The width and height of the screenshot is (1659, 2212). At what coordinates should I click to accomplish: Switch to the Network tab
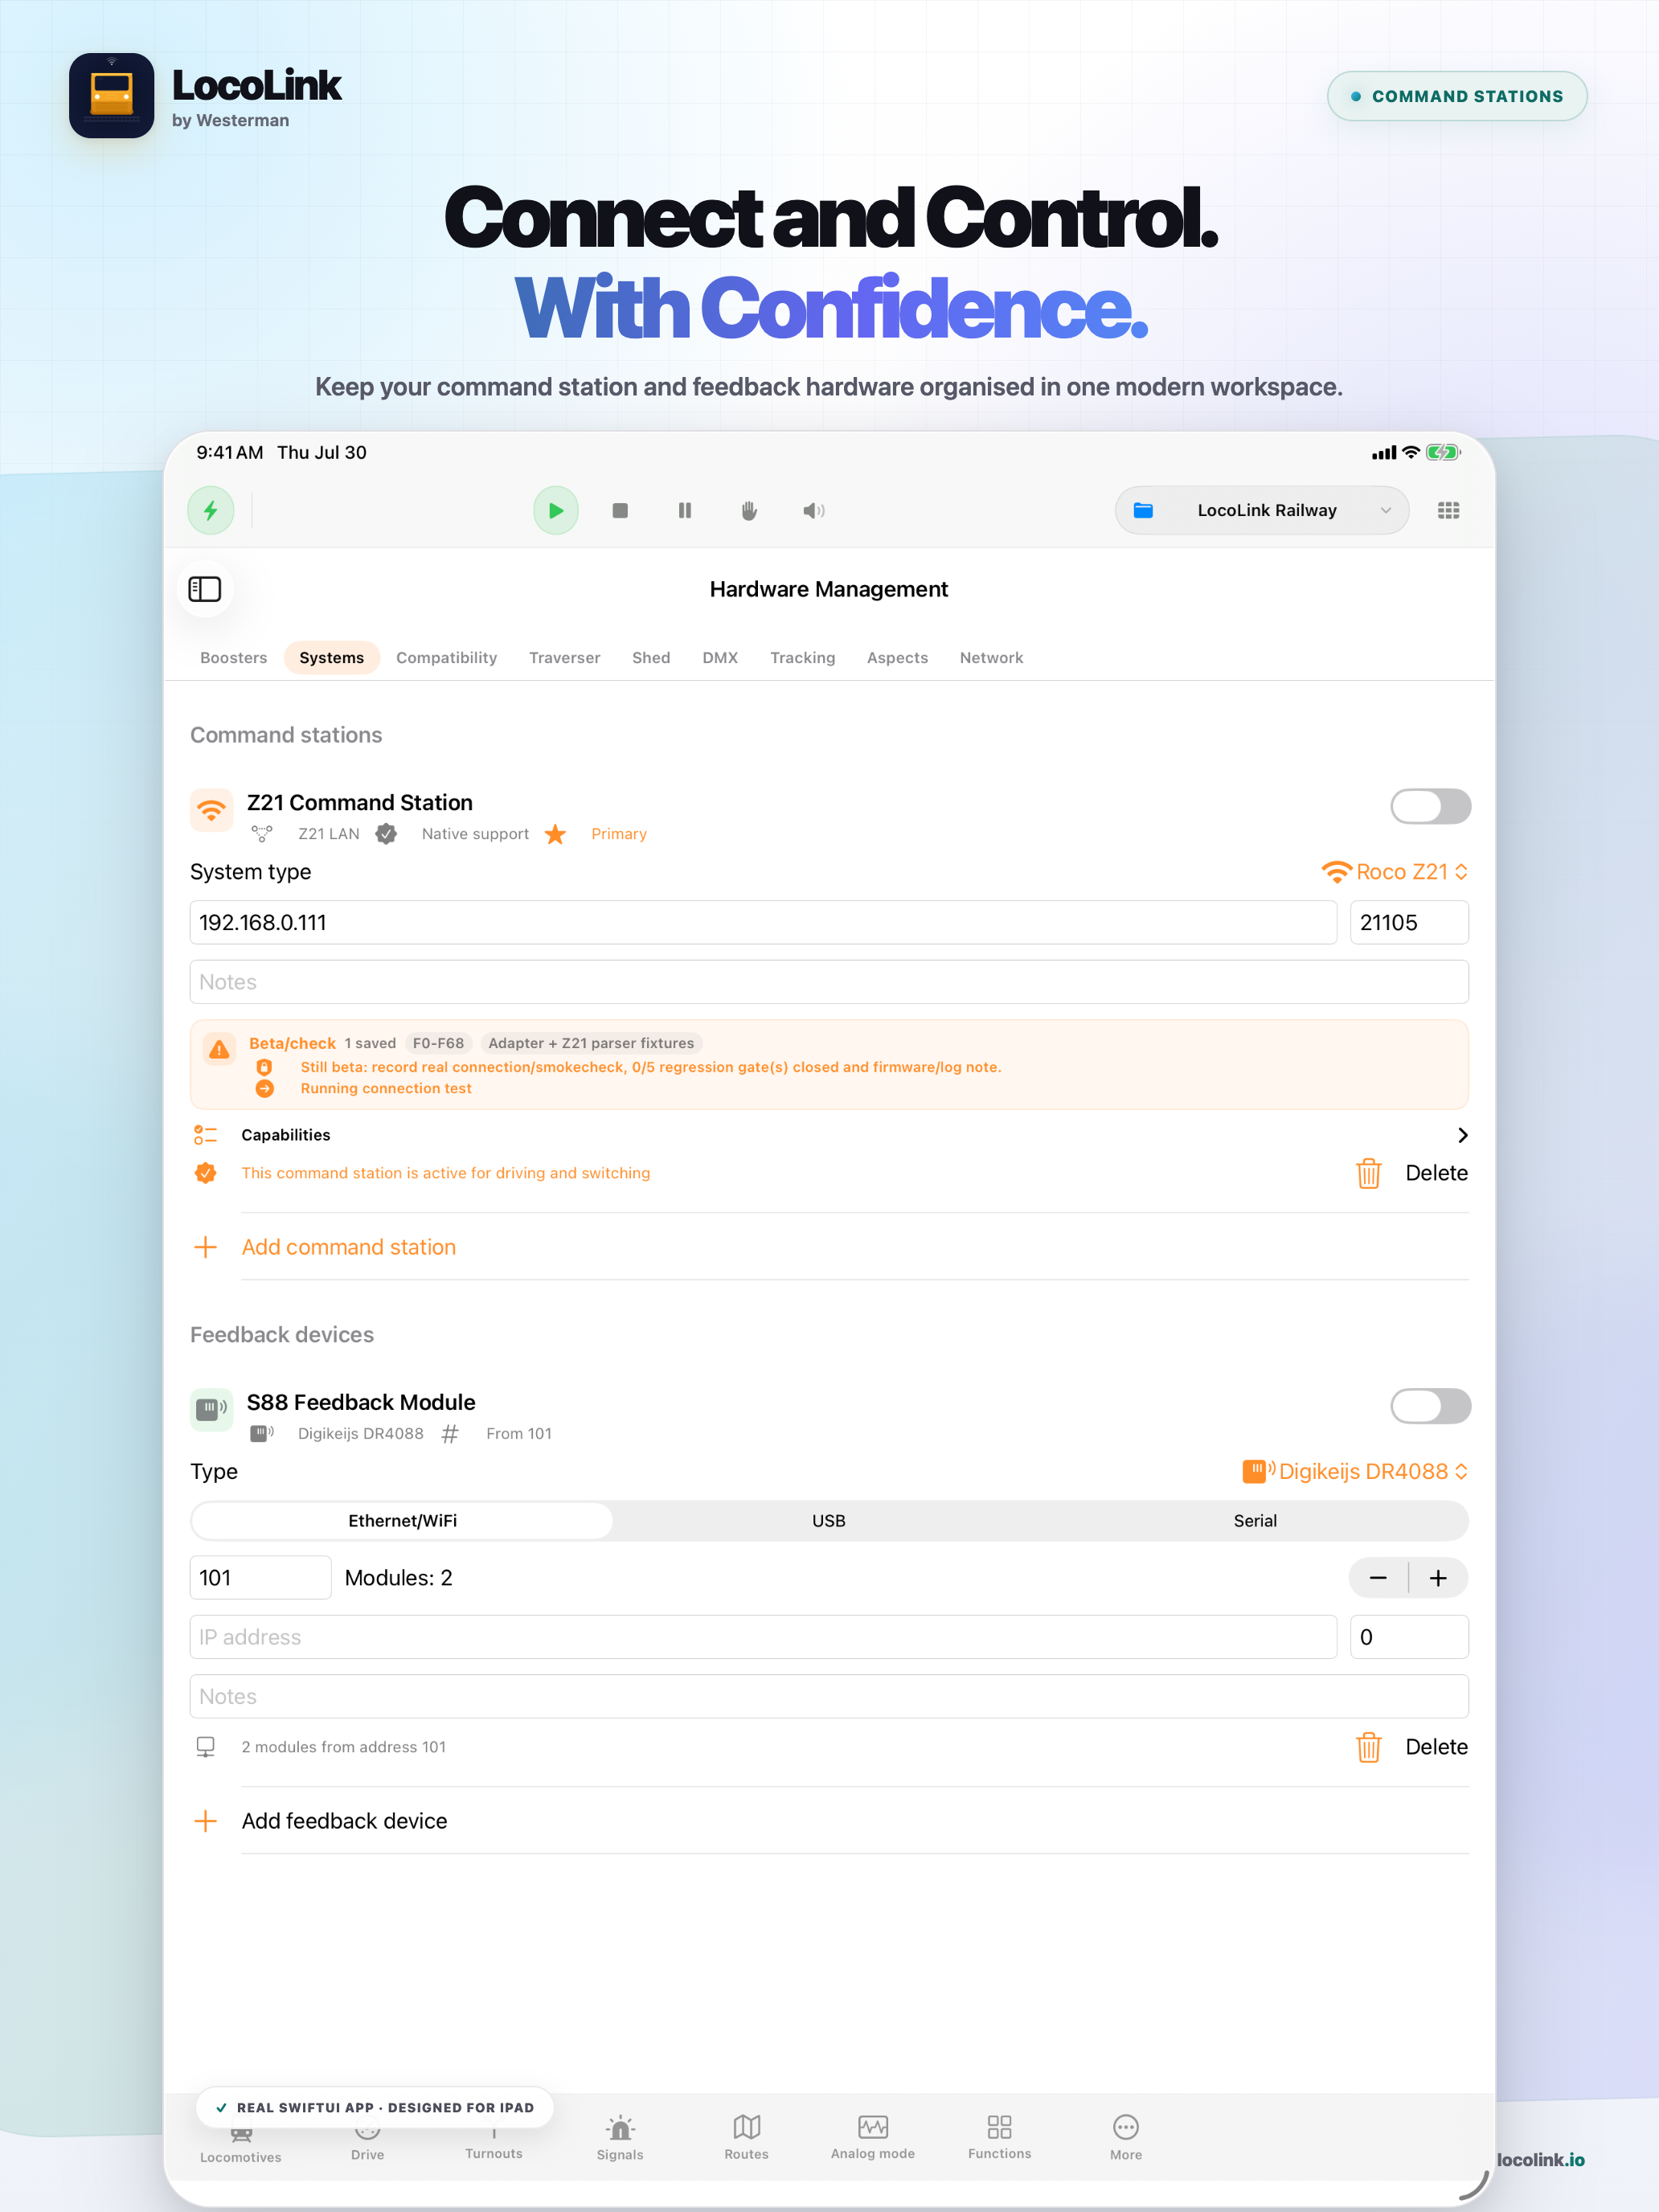[992, 658]
